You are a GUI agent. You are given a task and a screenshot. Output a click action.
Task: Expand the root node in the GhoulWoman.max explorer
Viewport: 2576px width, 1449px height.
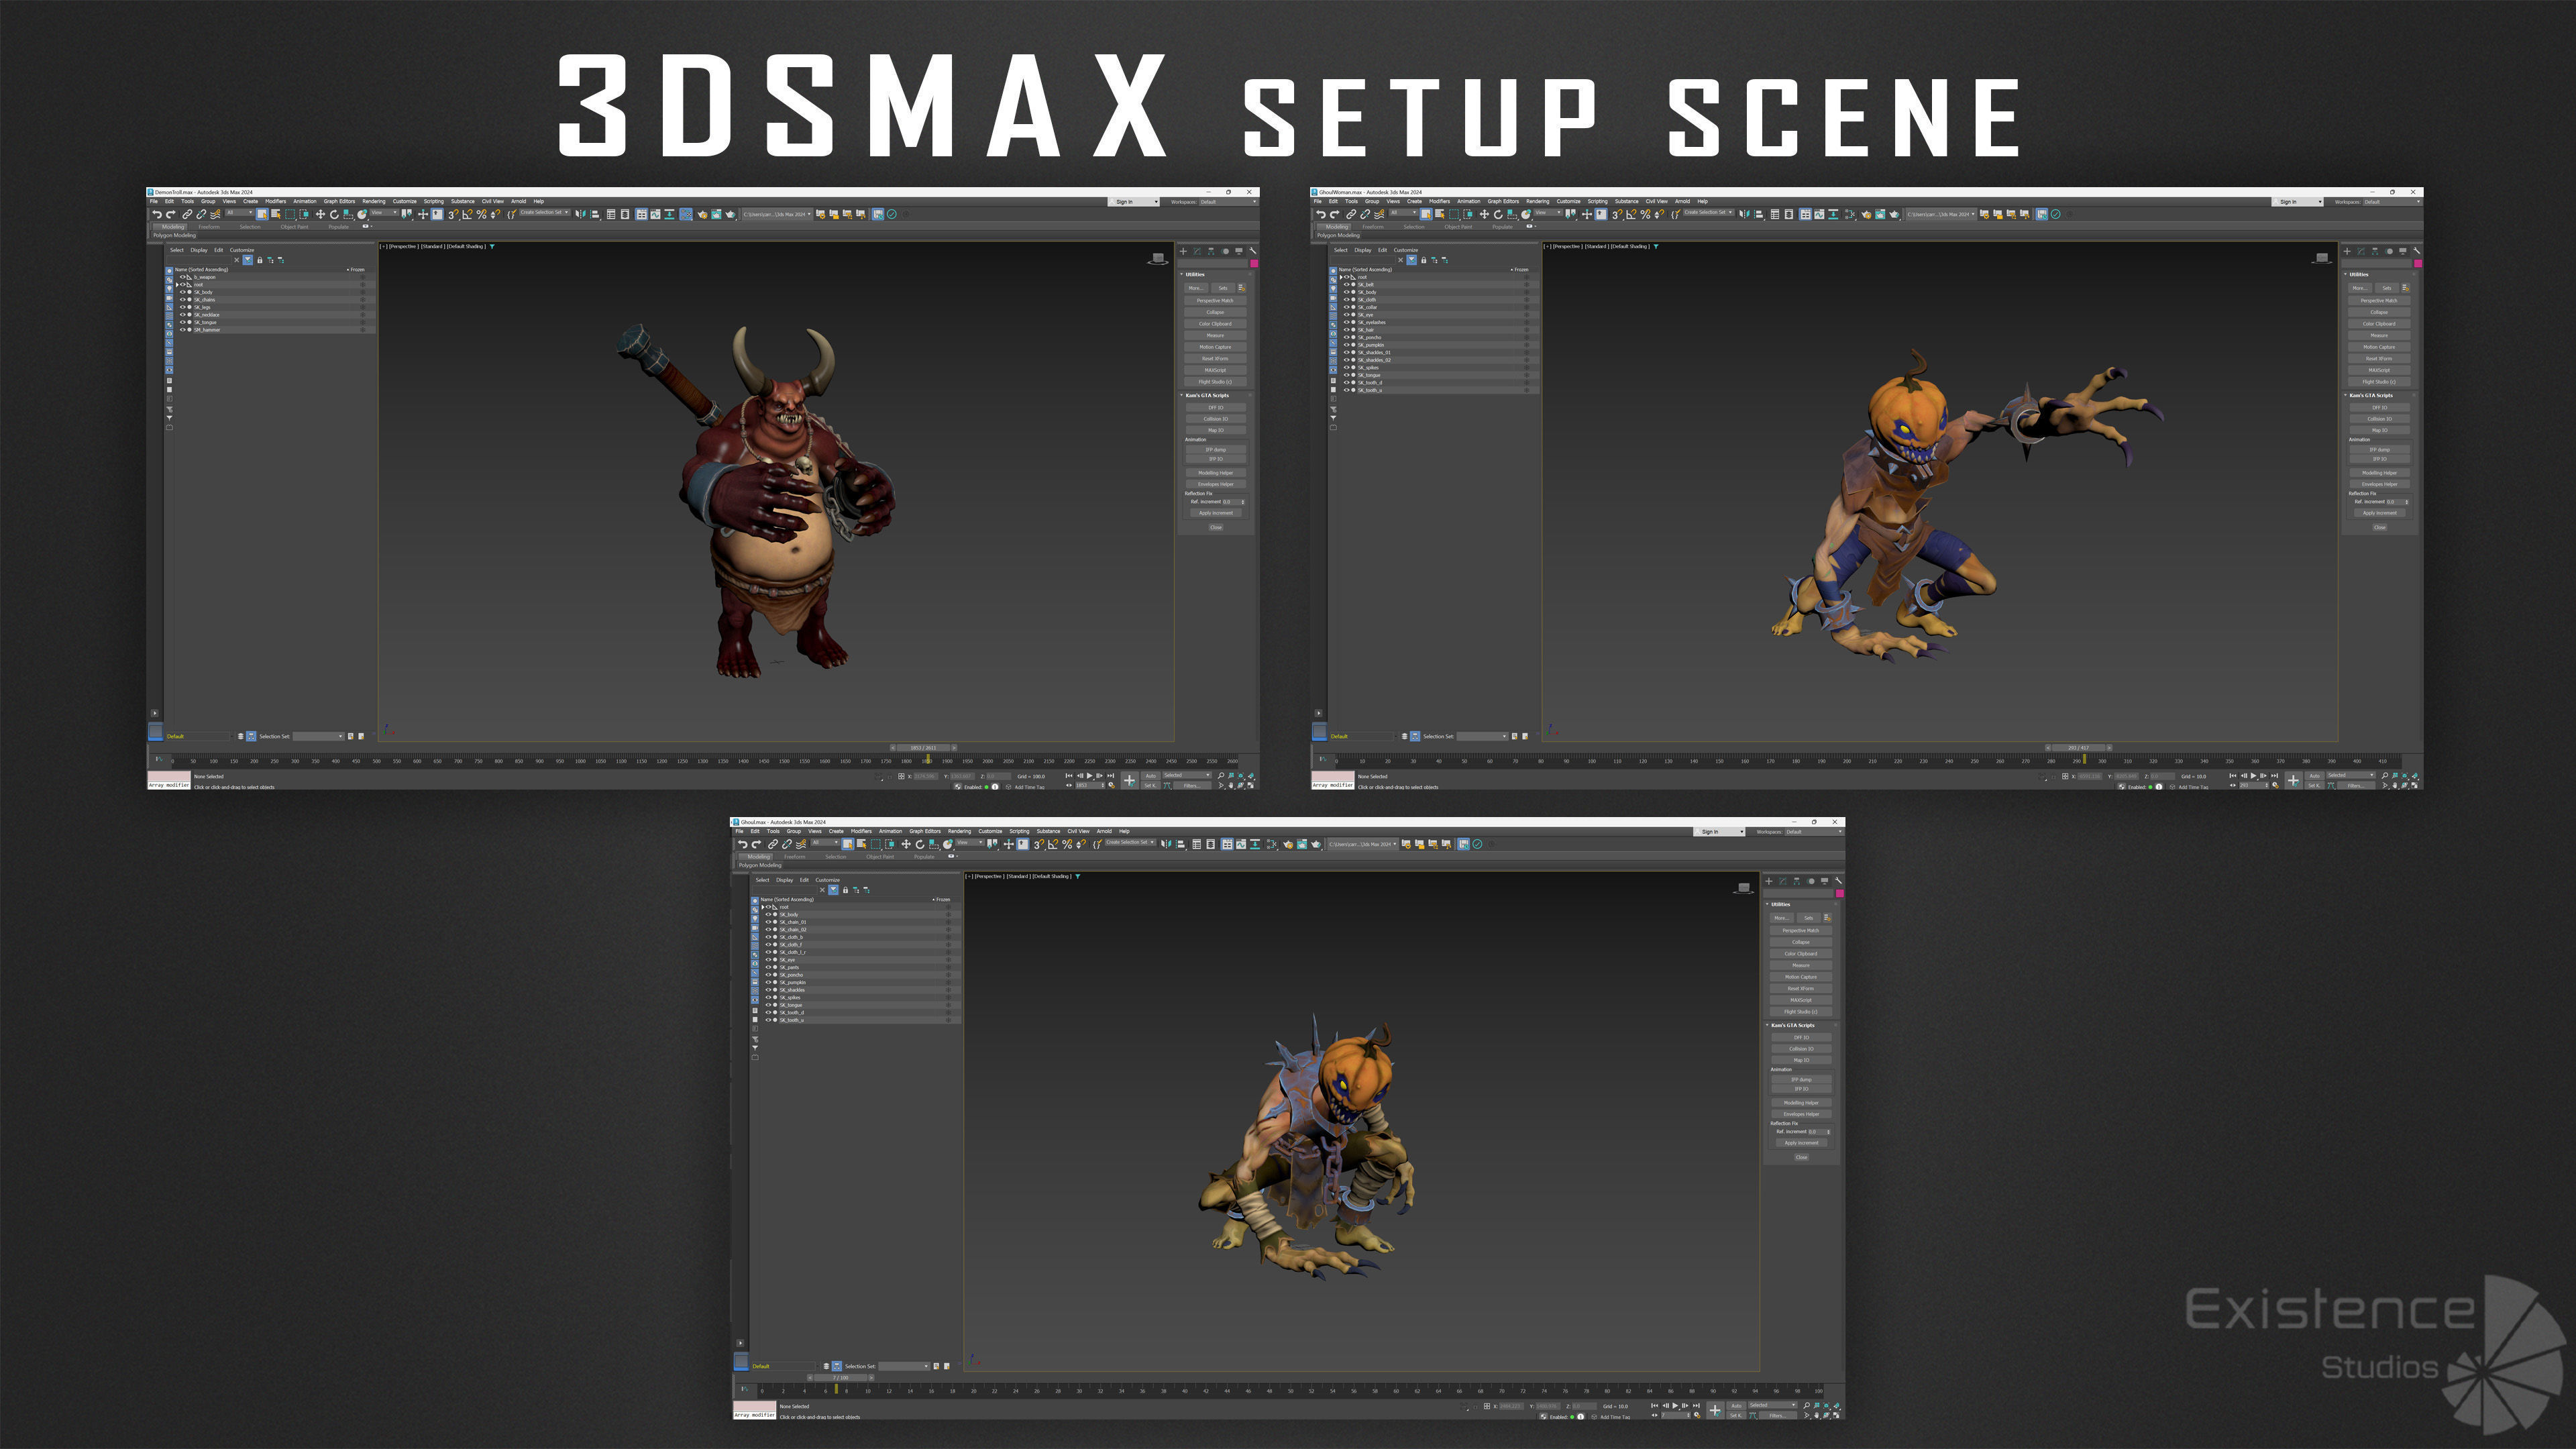[x=1341, y=277]
